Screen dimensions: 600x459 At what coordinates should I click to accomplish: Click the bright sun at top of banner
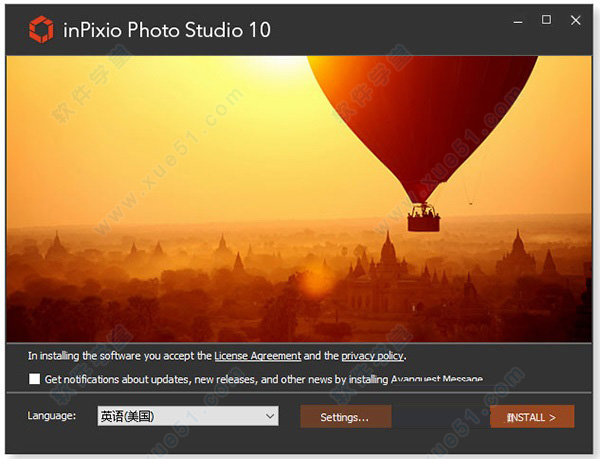[276, 65]
